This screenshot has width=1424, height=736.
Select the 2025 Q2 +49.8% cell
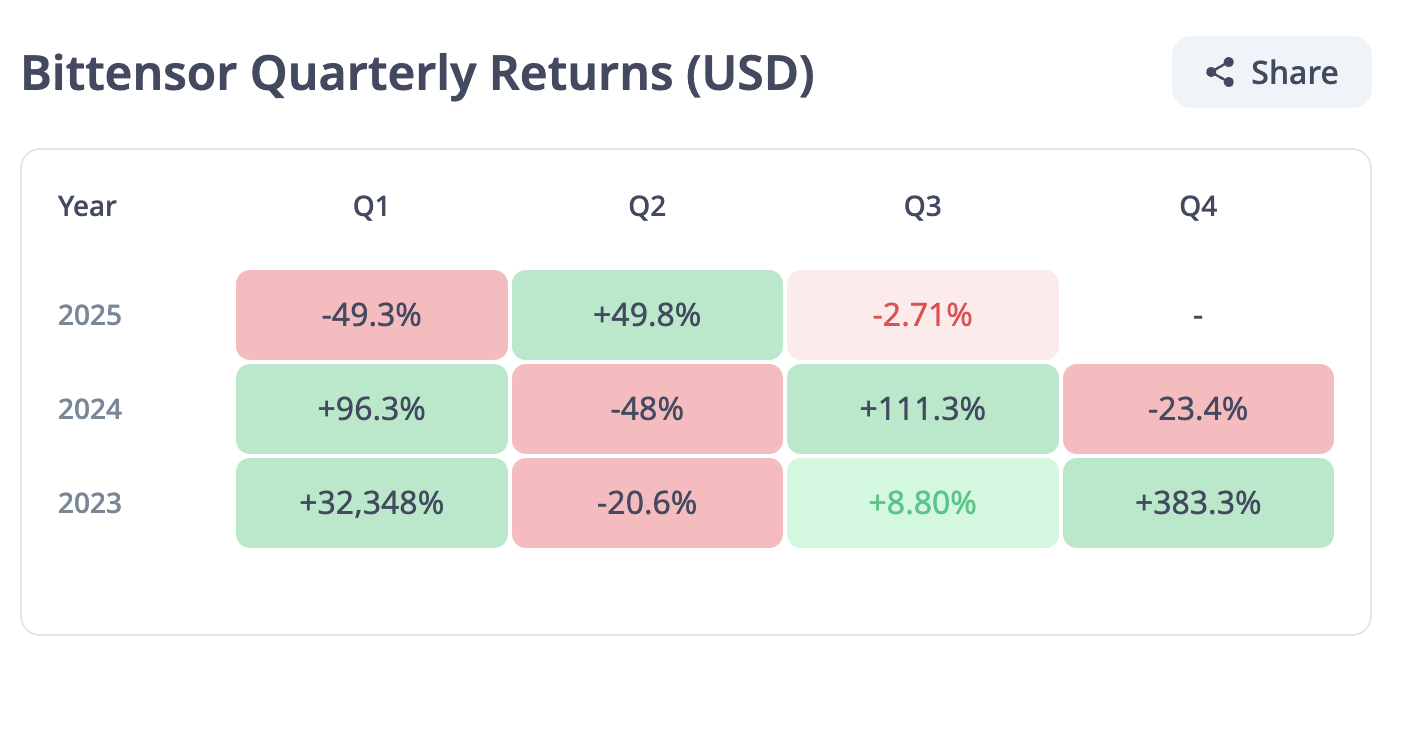click(647, 315)
